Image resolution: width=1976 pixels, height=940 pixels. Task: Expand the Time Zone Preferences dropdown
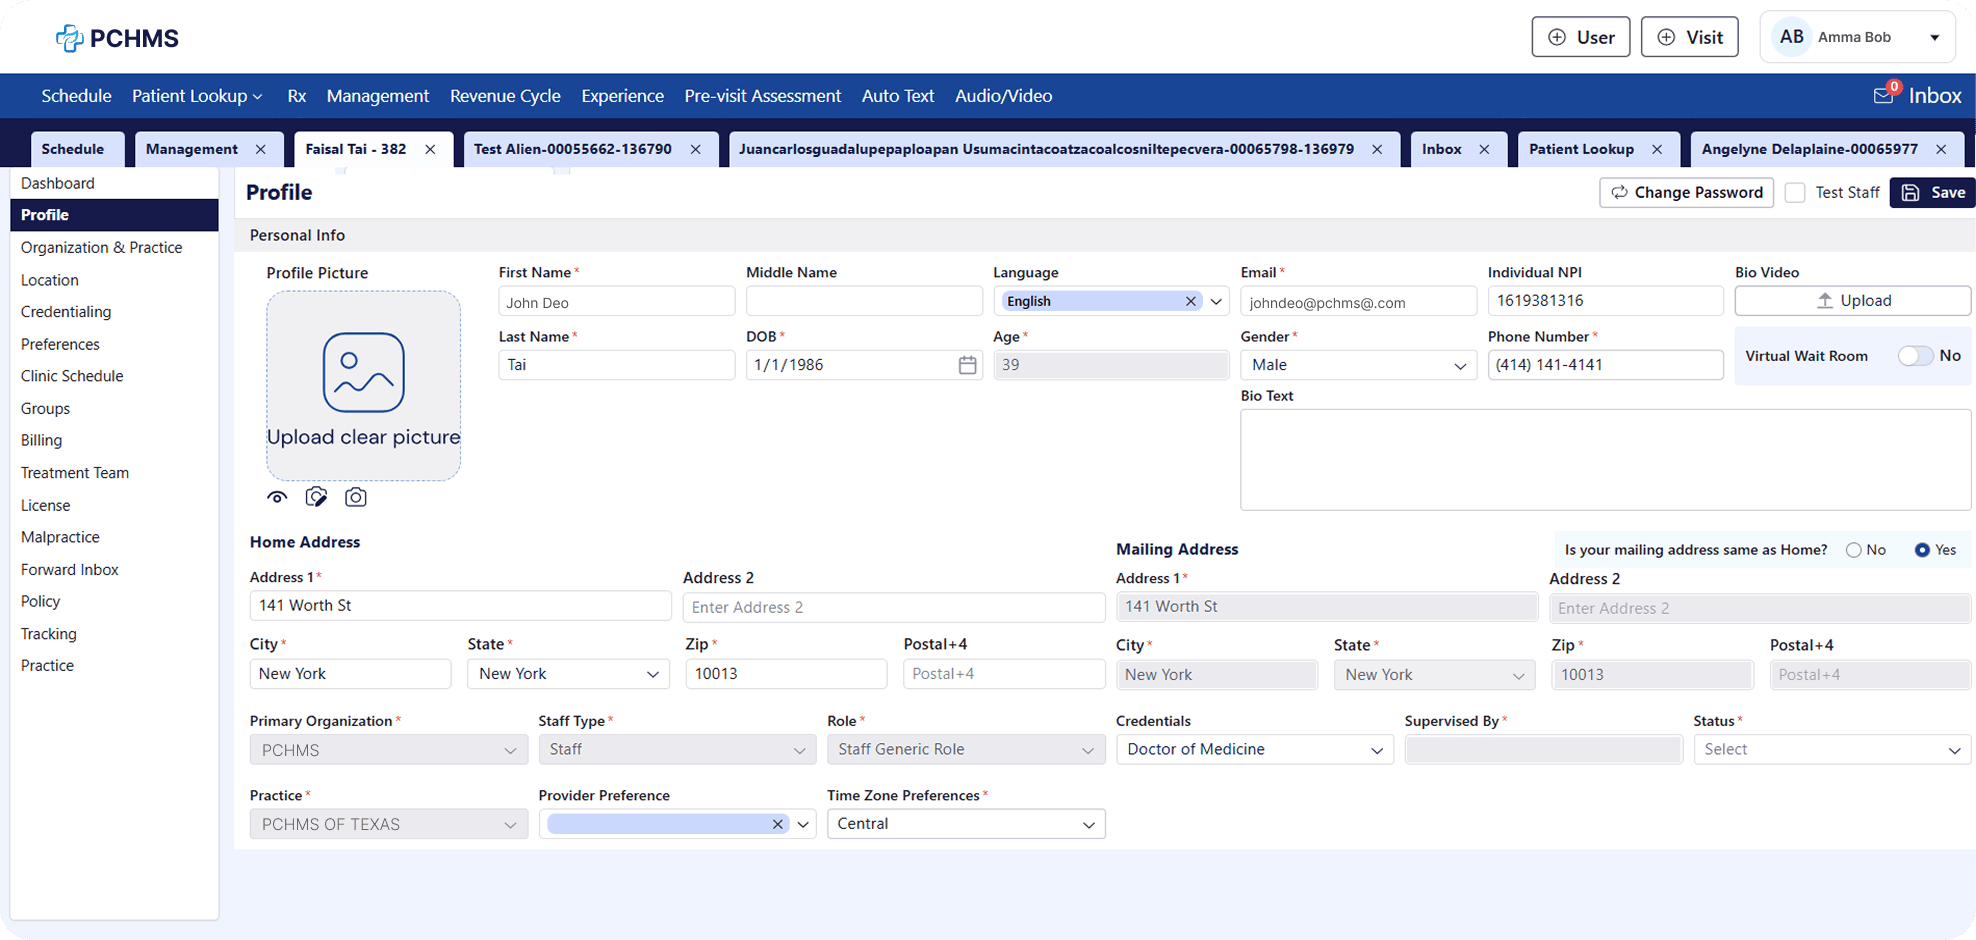[965, 825]
